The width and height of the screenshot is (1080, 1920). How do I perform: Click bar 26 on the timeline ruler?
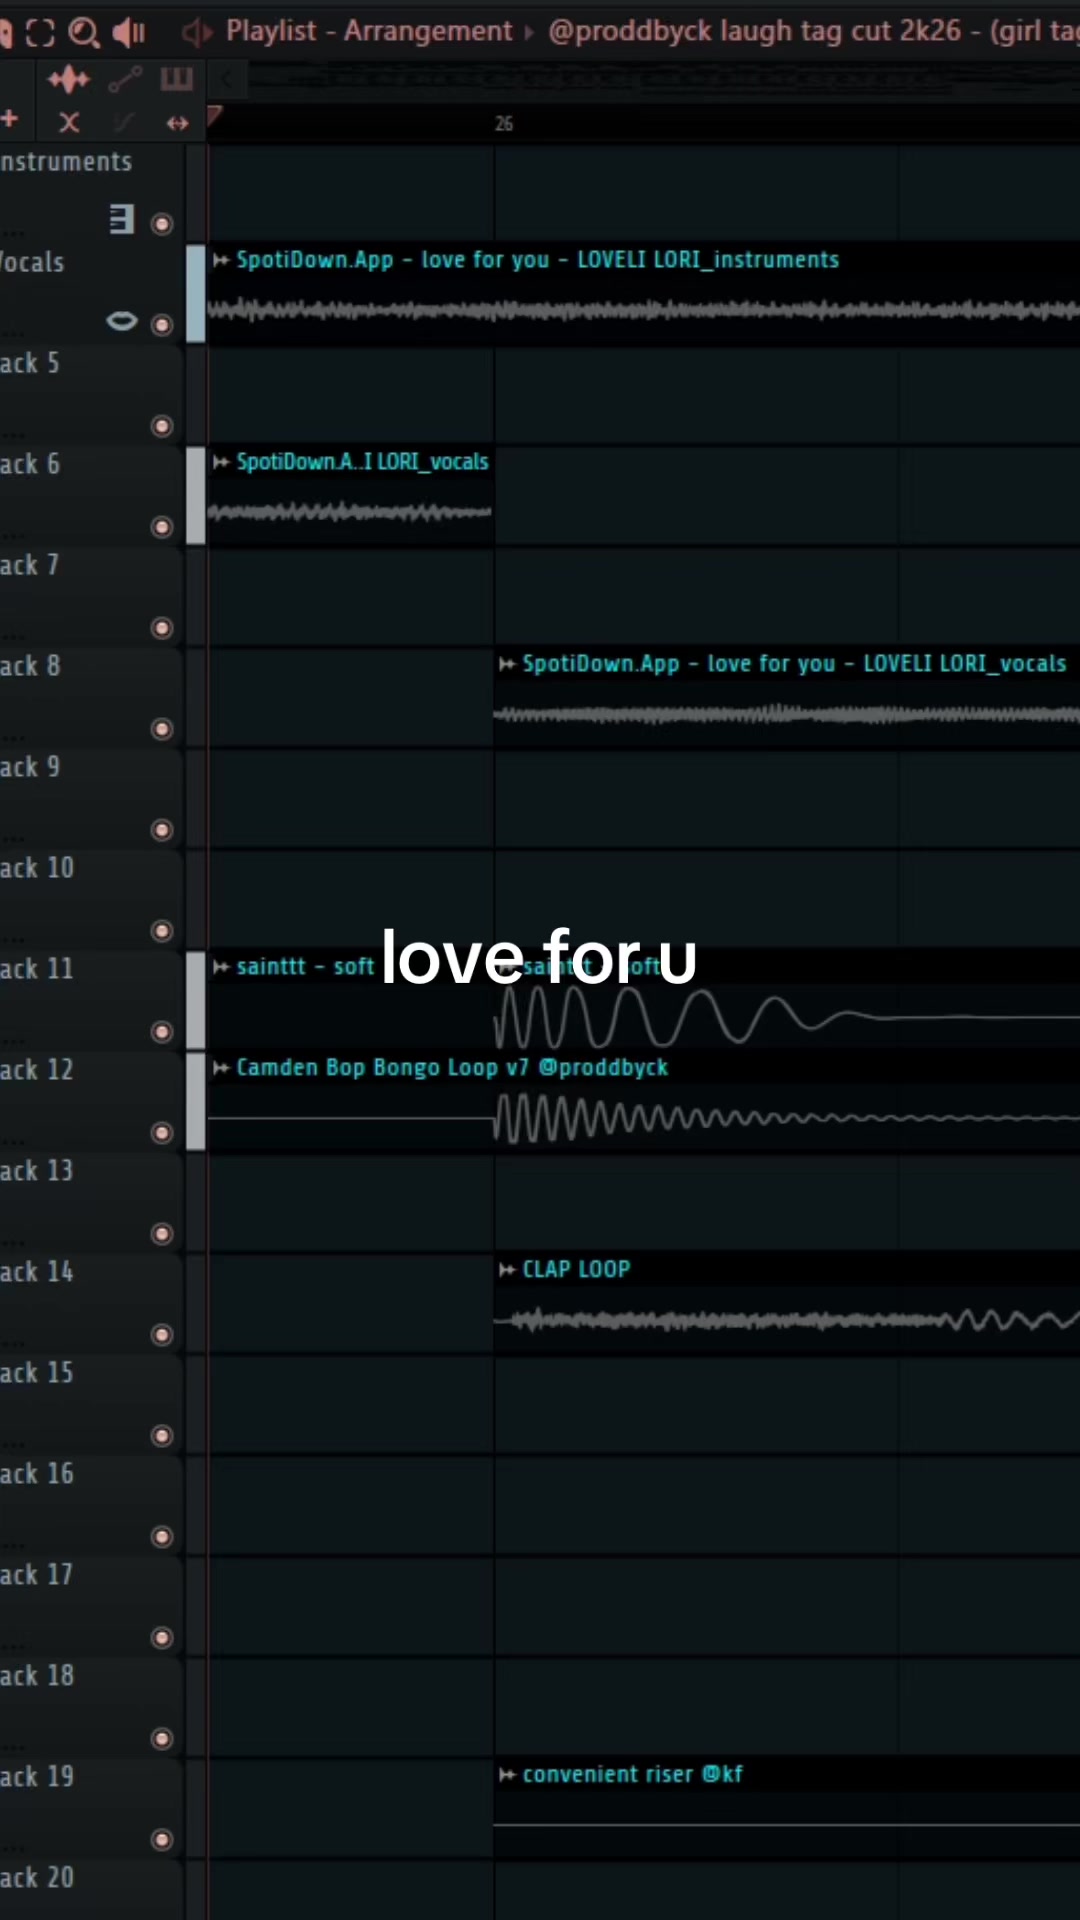click(x=504, y=124)
